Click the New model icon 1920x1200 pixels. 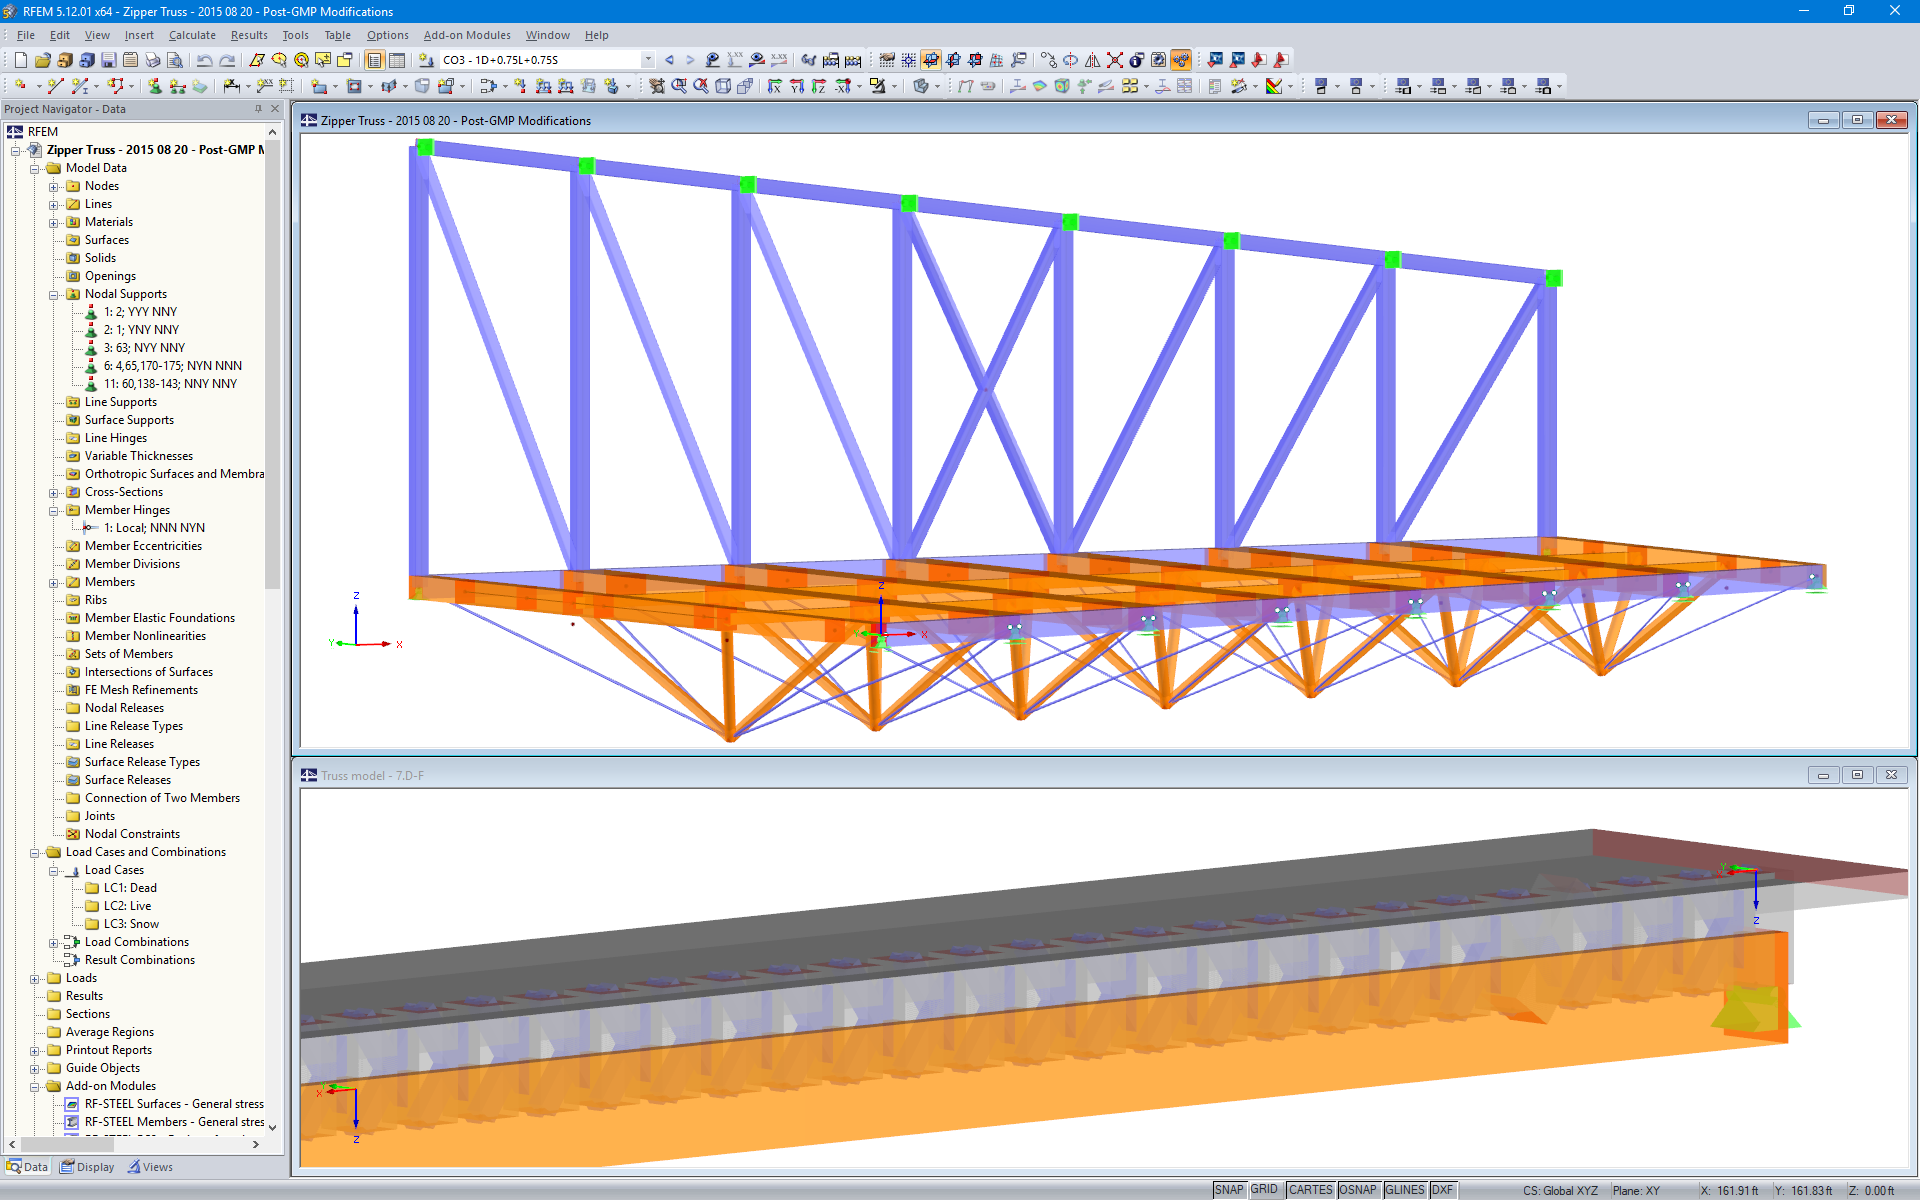pos(20,60)
